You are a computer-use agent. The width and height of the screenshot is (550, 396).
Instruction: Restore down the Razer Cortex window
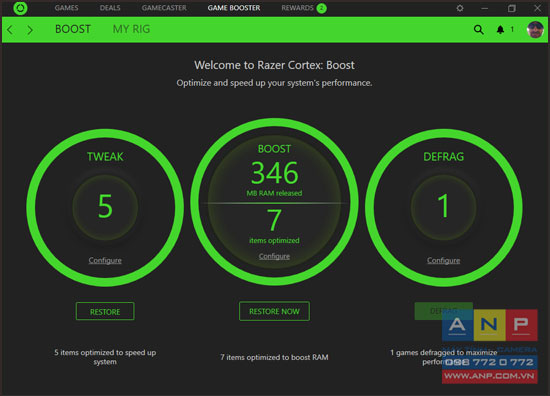coord(511,8)
